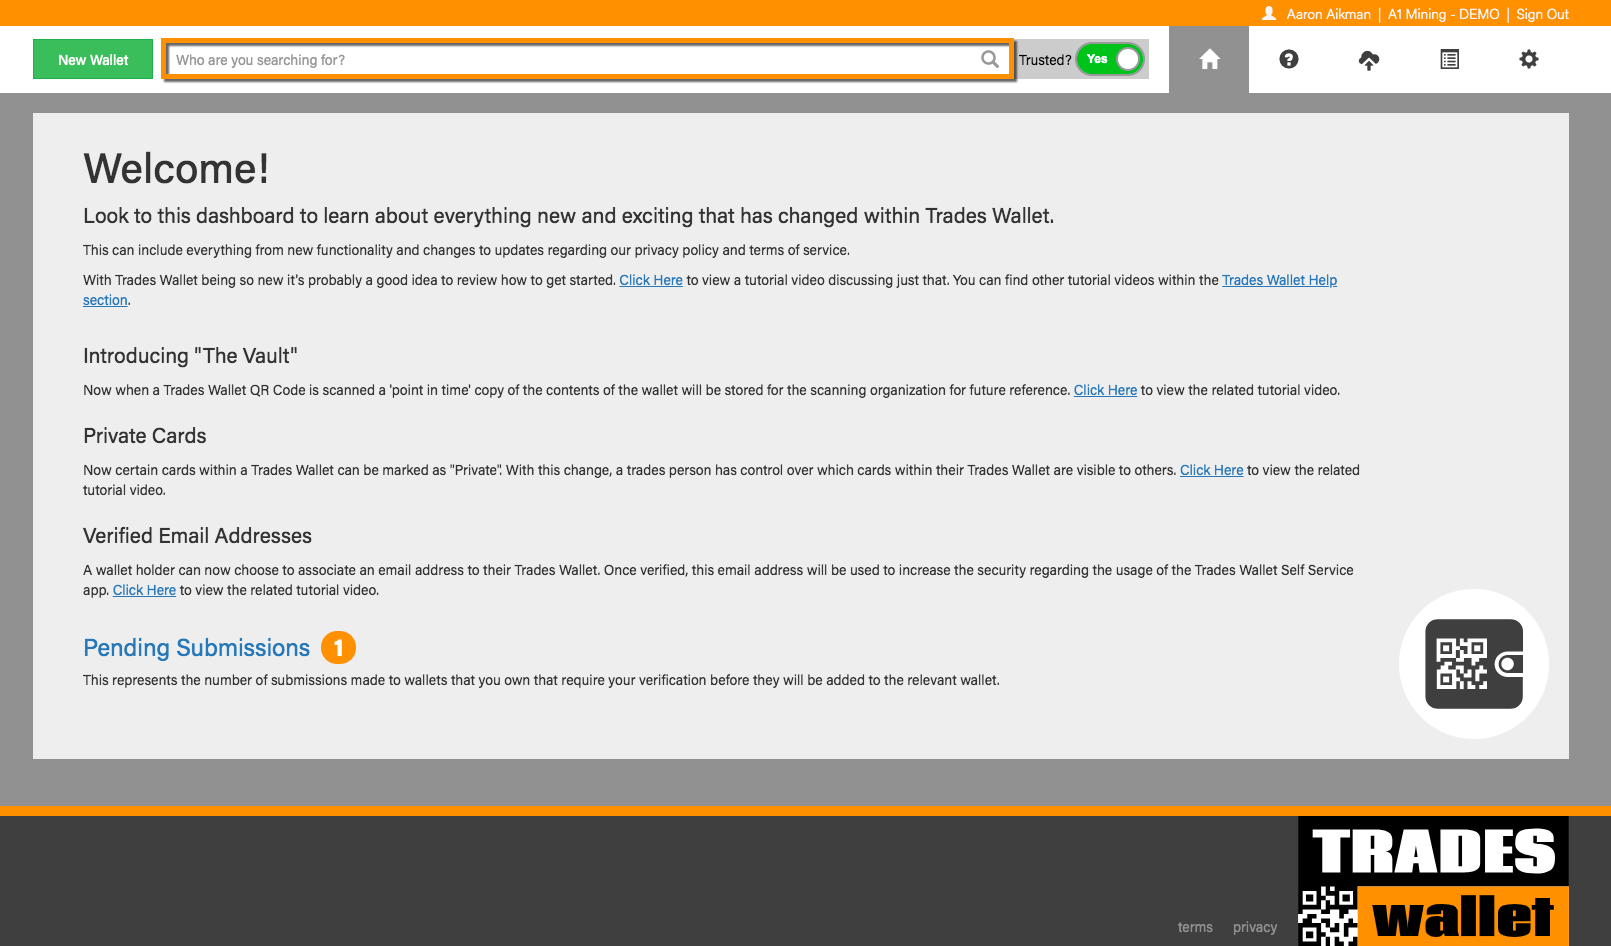Open the terms footer link

pos(1195,927)
